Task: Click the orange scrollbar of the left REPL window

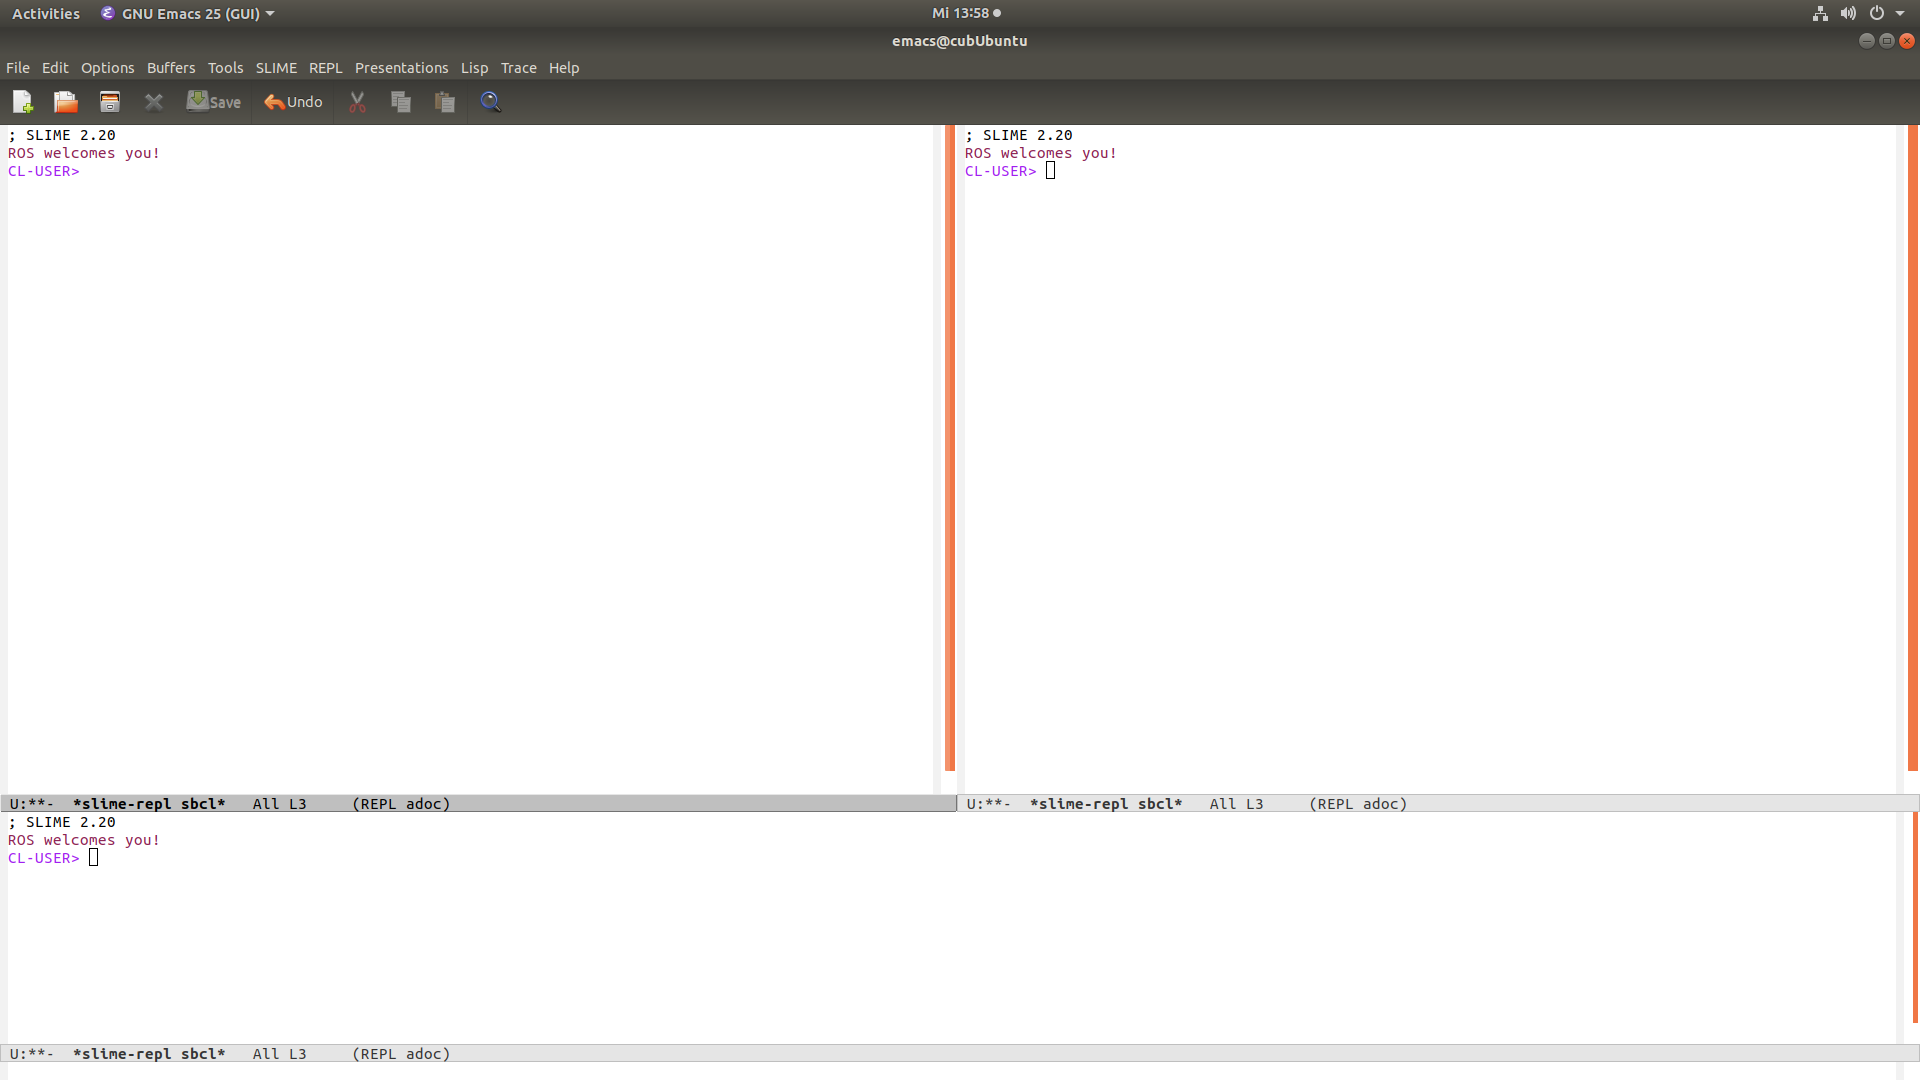Action: [x=950, y=450]
